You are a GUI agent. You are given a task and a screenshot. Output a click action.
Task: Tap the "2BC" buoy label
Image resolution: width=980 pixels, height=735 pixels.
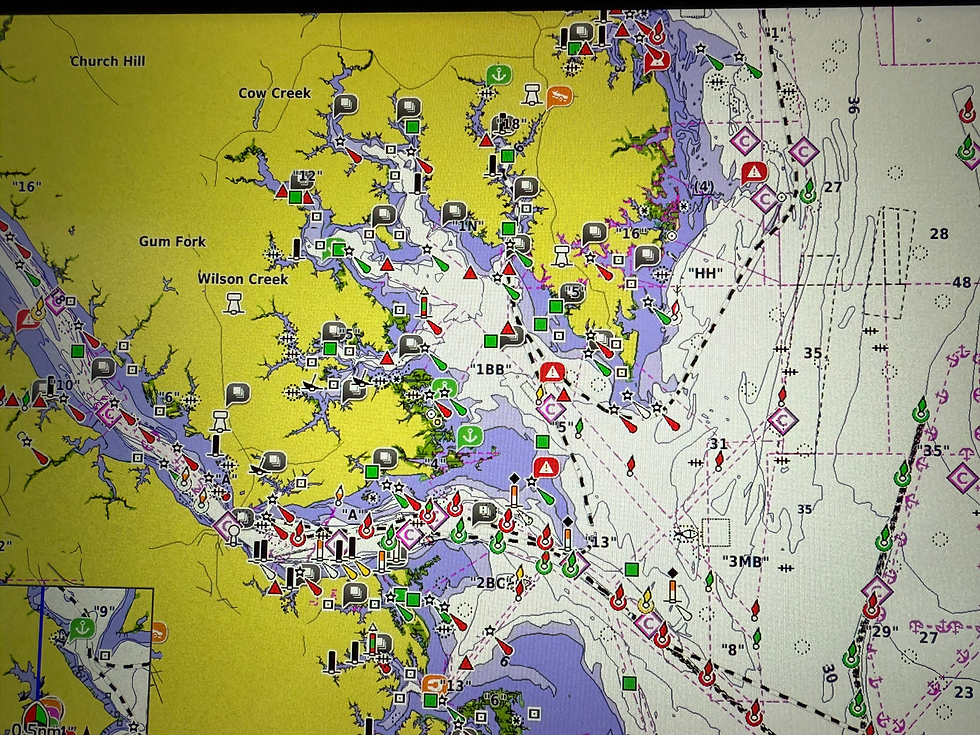[491, 584]
